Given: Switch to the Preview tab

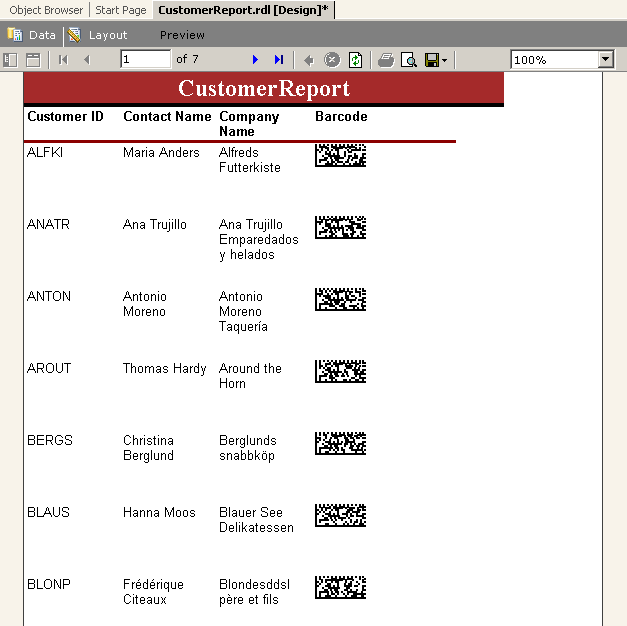Looking at the screenshot, I should pos(182,35).
